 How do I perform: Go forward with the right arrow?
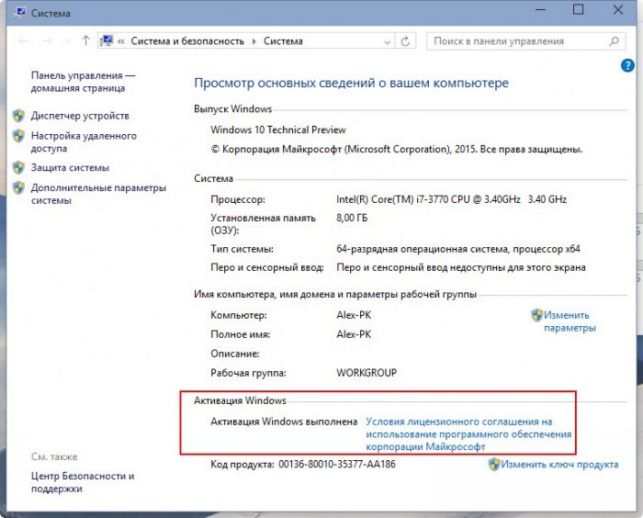tap(48, 41)
